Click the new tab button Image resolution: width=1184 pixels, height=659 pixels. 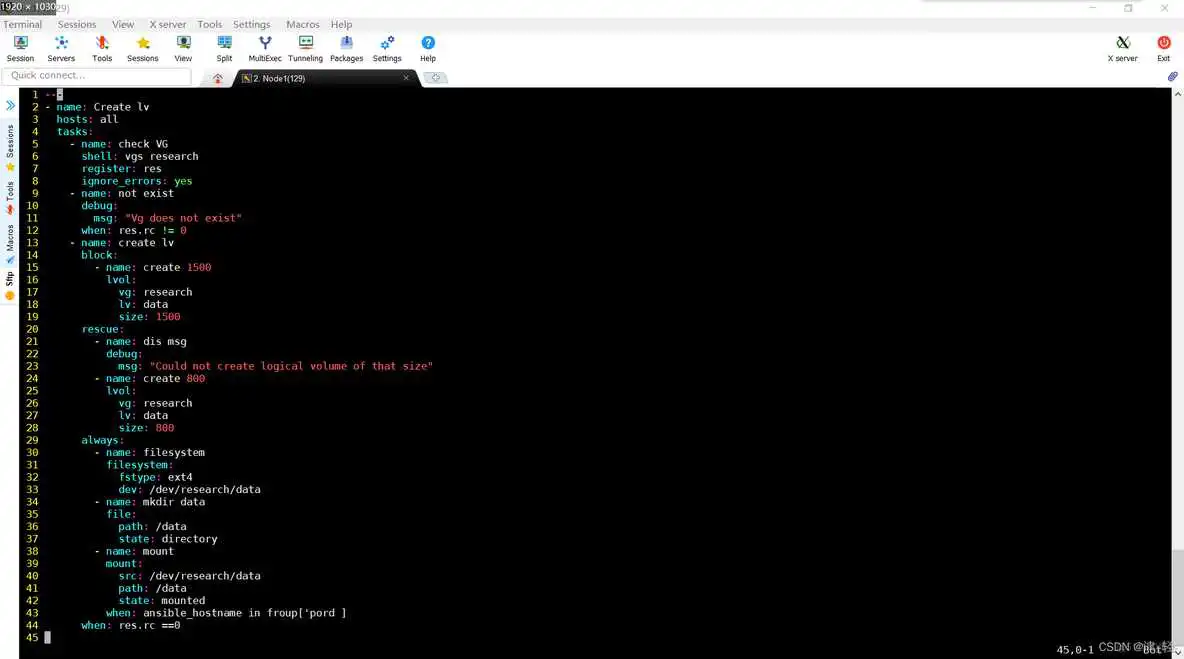coord(436,78)
